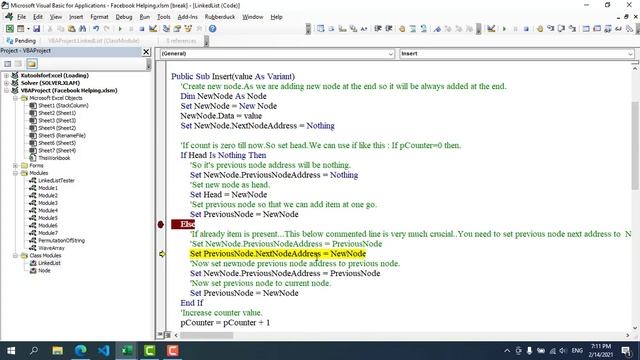Open Excel from the Windows taskbar
The width and height of the screenshot is (640, 360).
pyautogui.click(x=127, y=351)
